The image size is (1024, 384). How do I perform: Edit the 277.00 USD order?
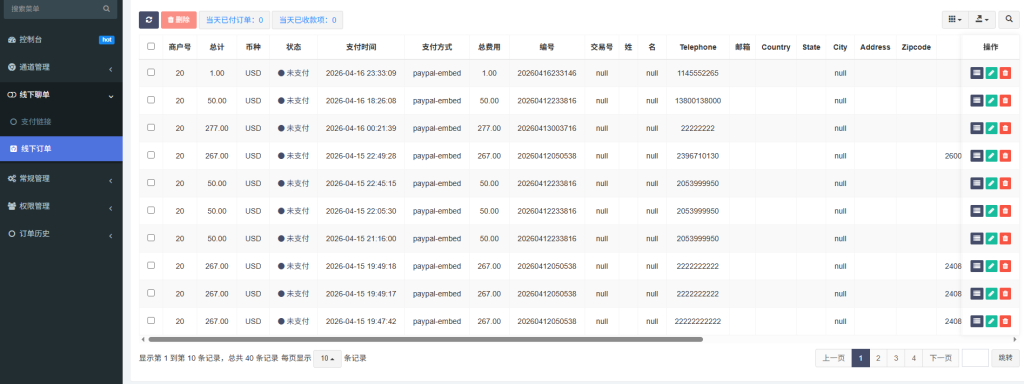(x=991, y=128)
